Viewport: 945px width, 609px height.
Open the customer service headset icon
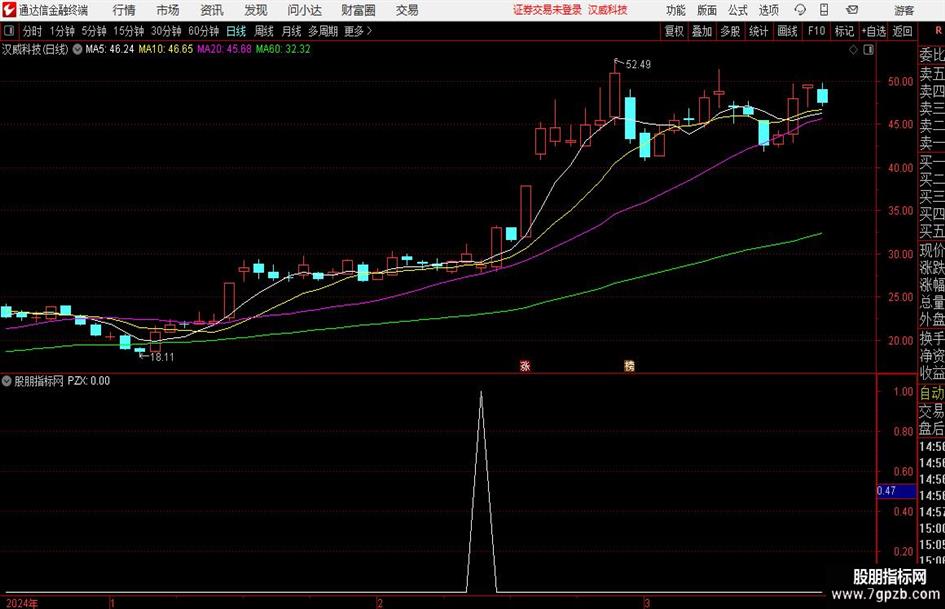(x=800, y=10)
